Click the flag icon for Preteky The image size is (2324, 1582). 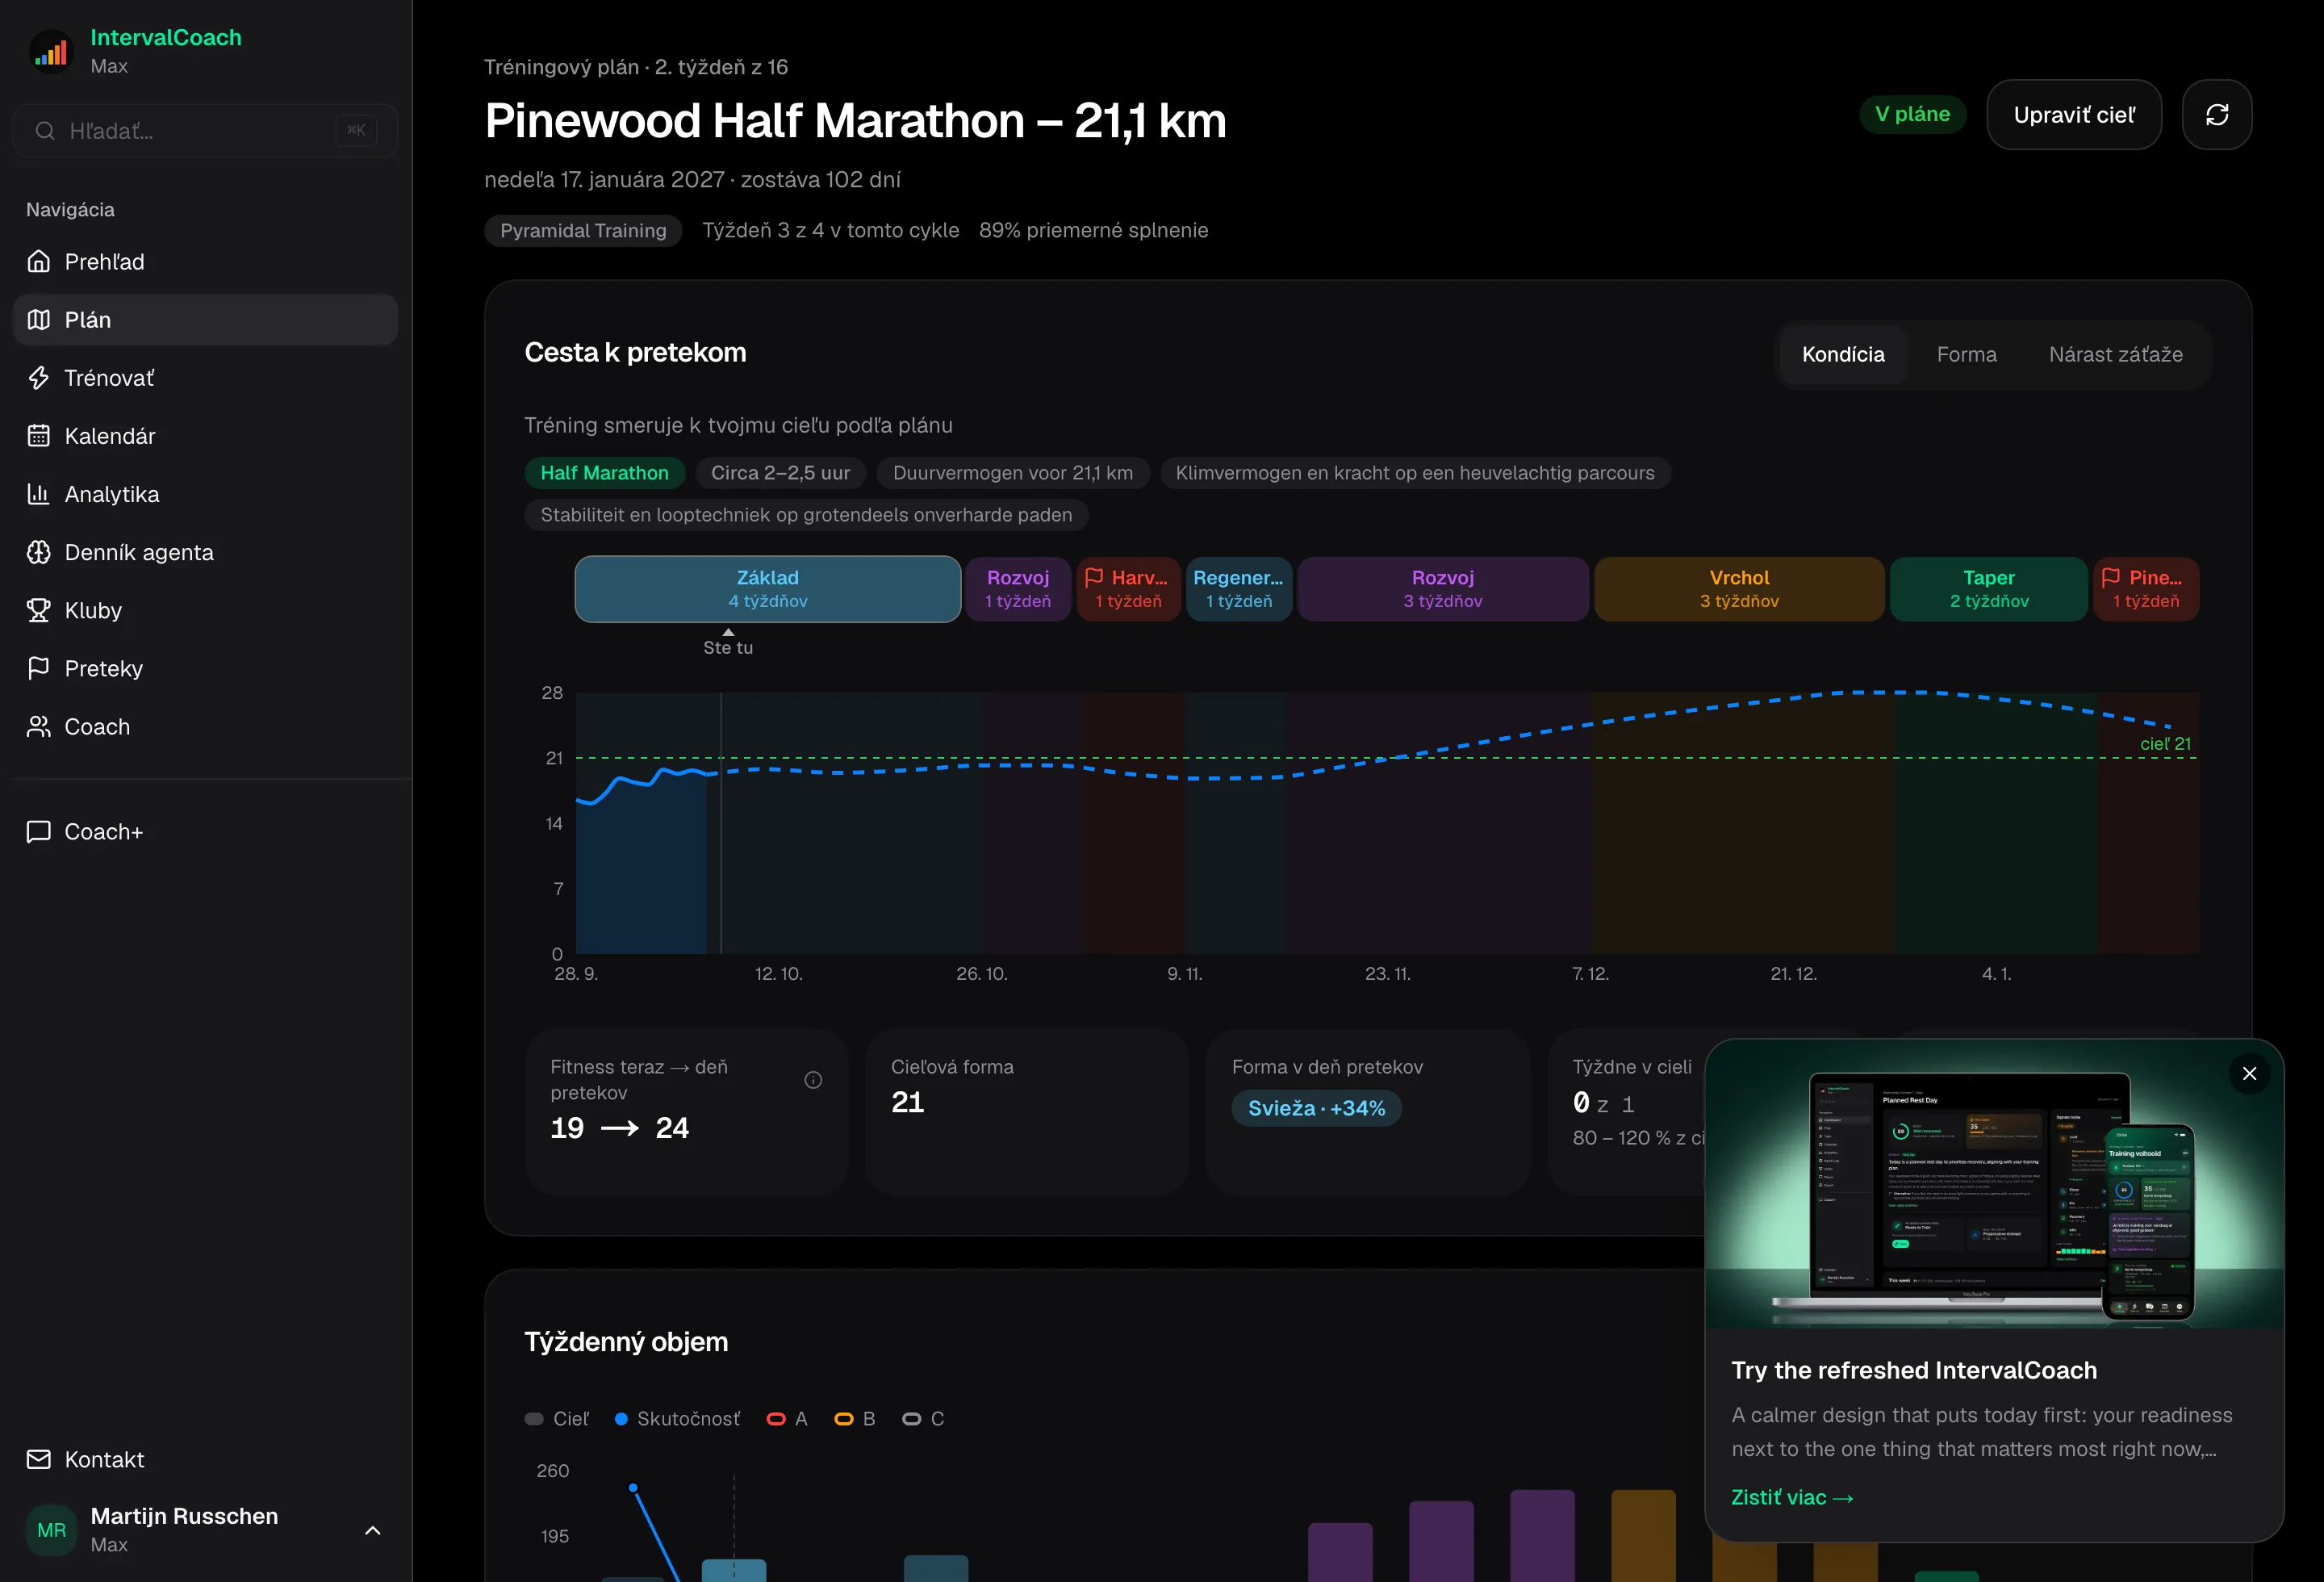39,668
